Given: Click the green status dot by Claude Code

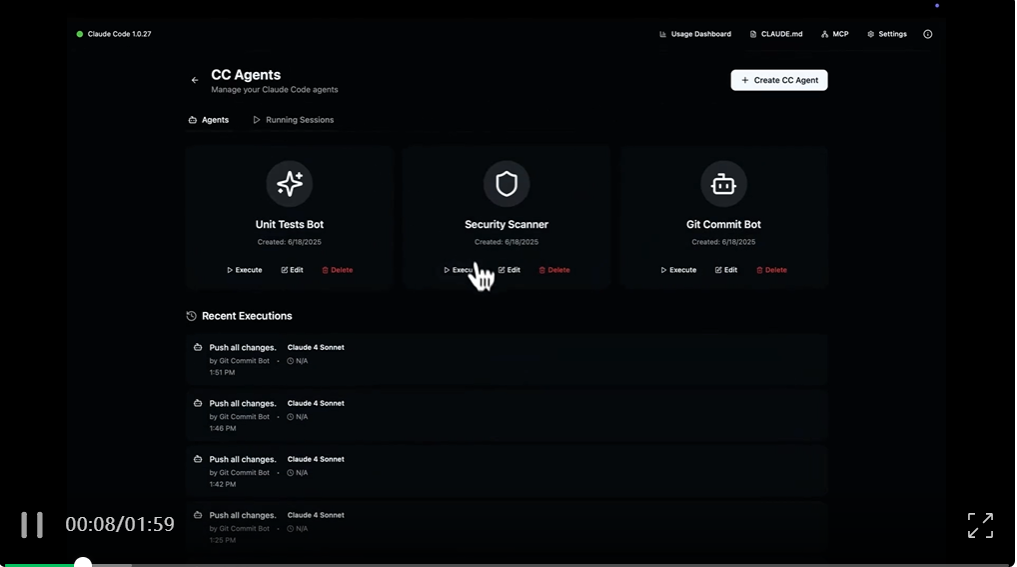Looking at the screenshot, I should 80,34.
